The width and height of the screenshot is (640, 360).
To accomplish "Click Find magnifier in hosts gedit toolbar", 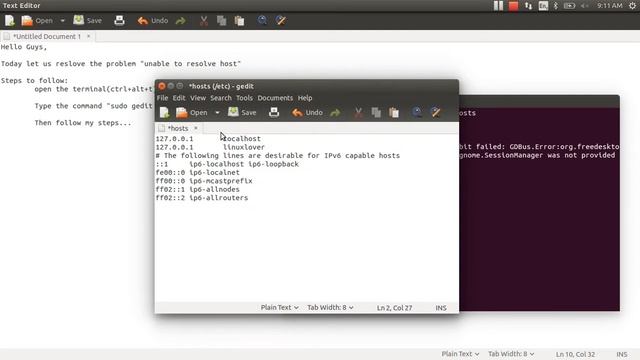I will coord(417,112).
